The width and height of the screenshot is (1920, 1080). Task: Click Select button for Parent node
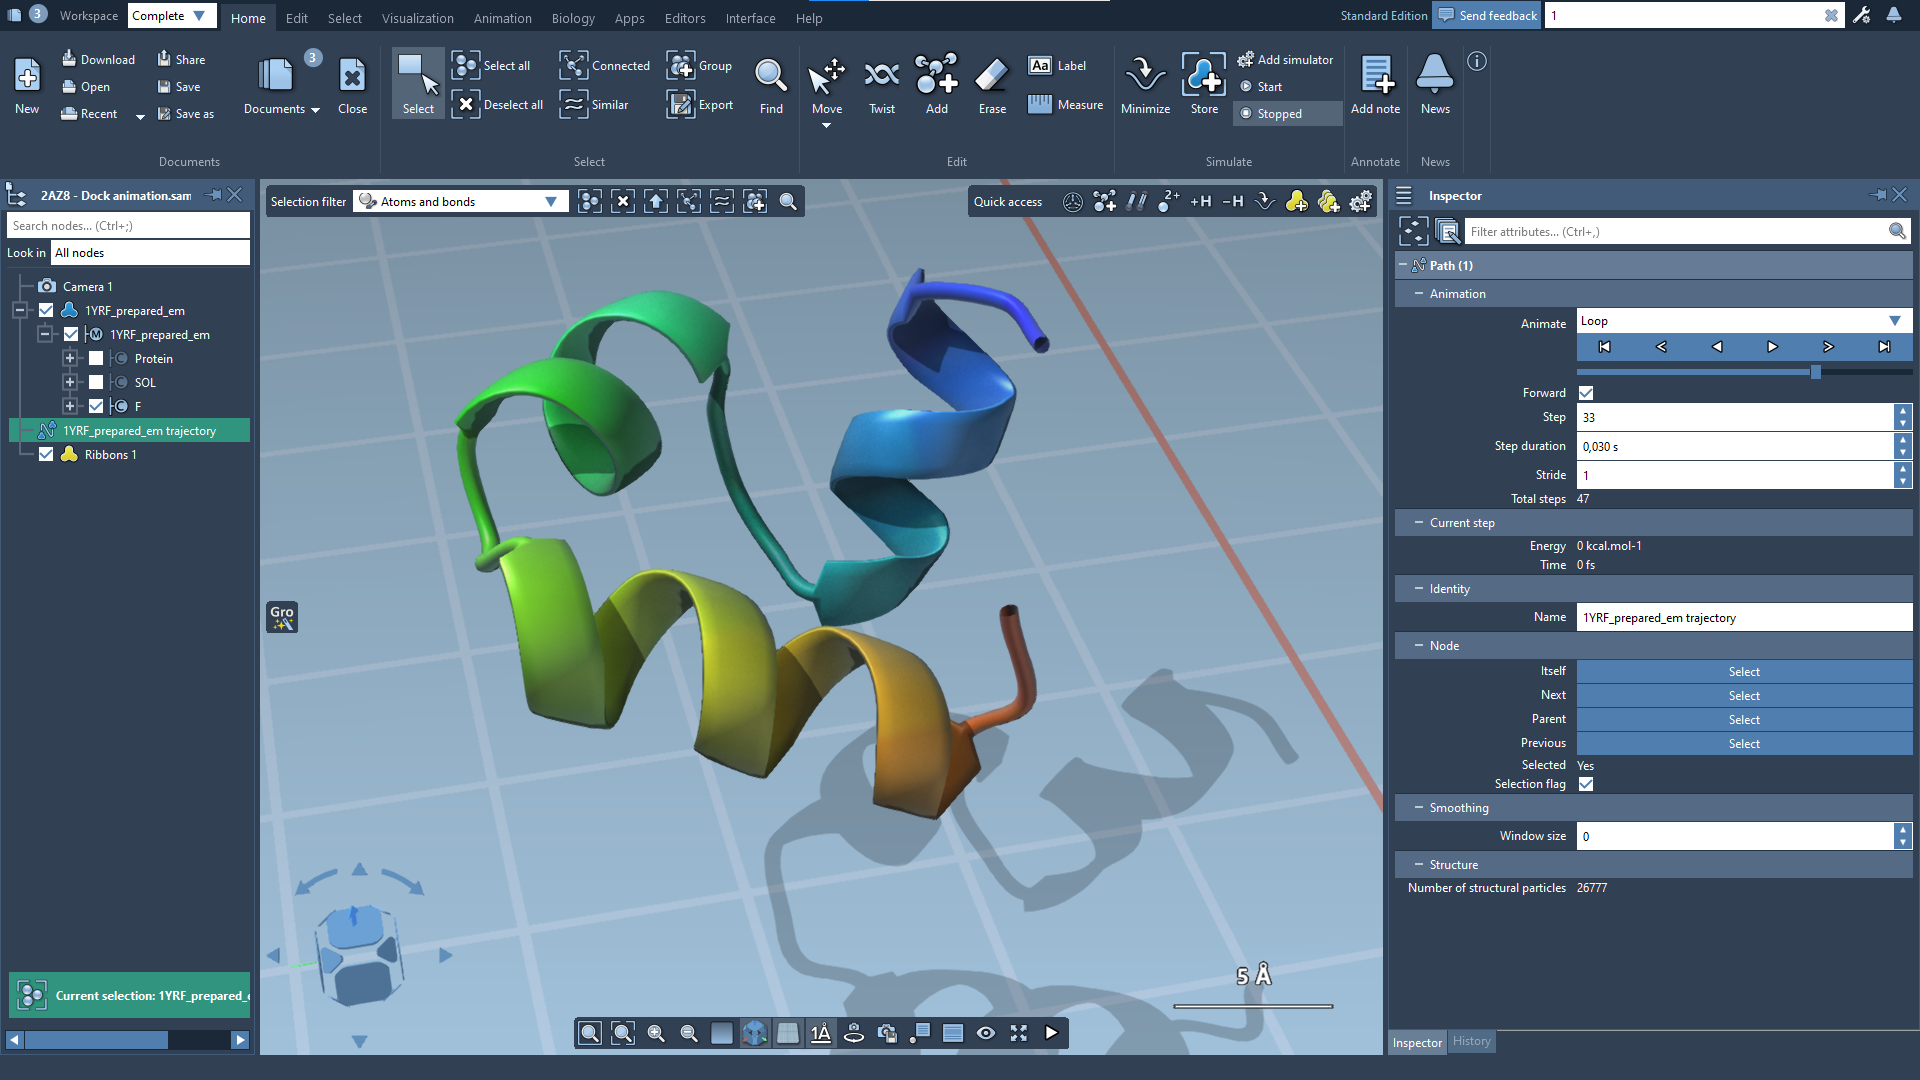1743,720
